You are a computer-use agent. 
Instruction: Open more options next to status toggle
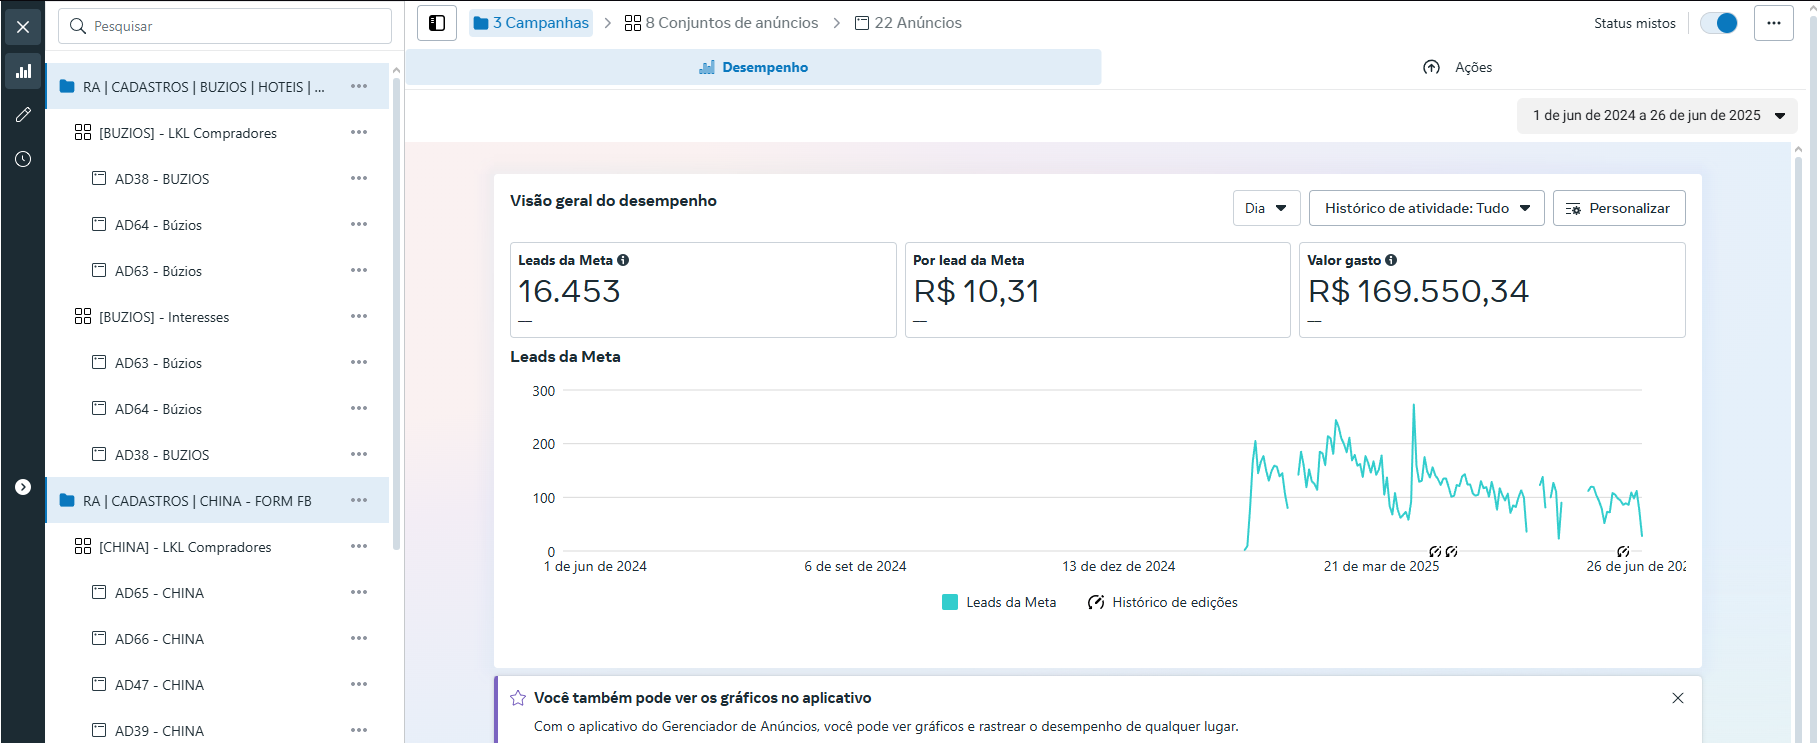pos(1773,23)
